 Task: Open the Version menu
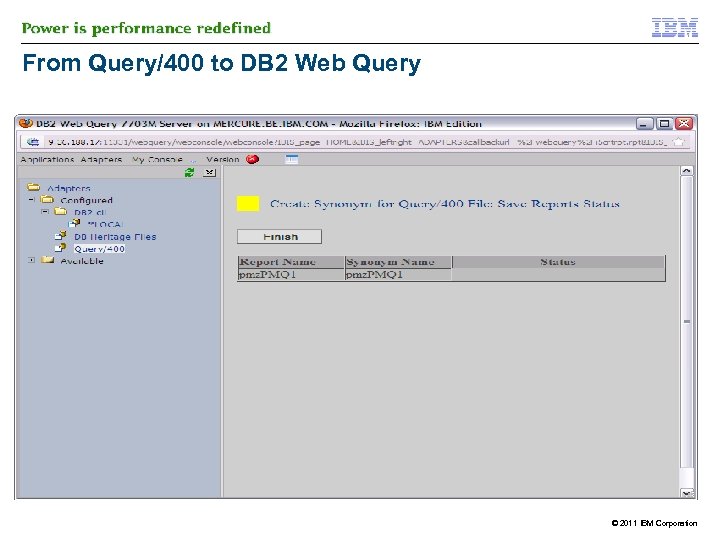coord(223,159)
